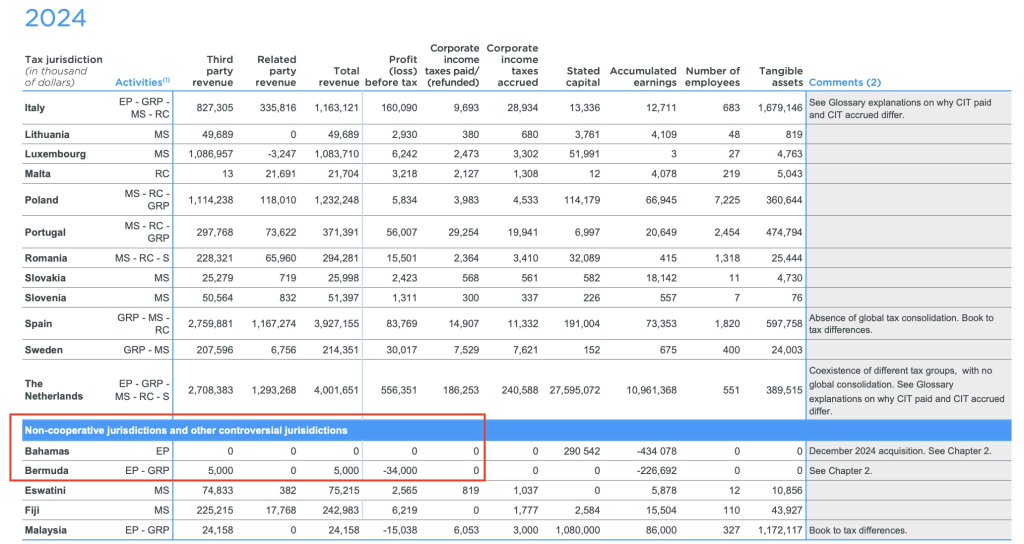Click the 2024 year heading
This screenshot has width=1024, height=544.
(55, 17)
